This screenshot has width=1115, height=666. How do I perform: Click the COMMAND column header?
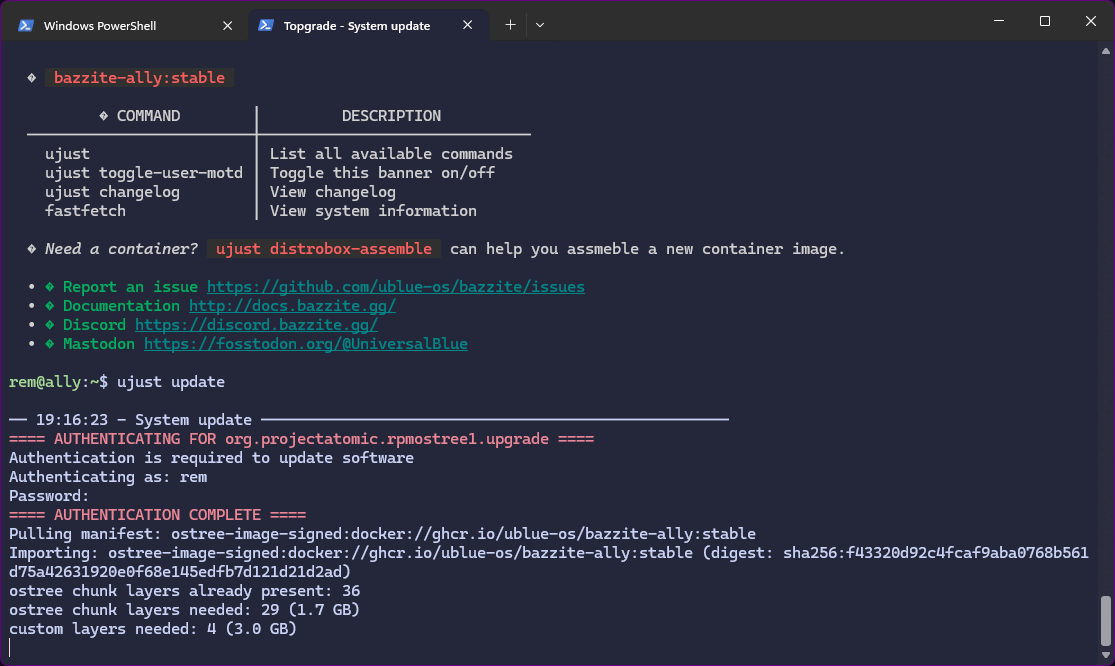(x=148, y=116)
